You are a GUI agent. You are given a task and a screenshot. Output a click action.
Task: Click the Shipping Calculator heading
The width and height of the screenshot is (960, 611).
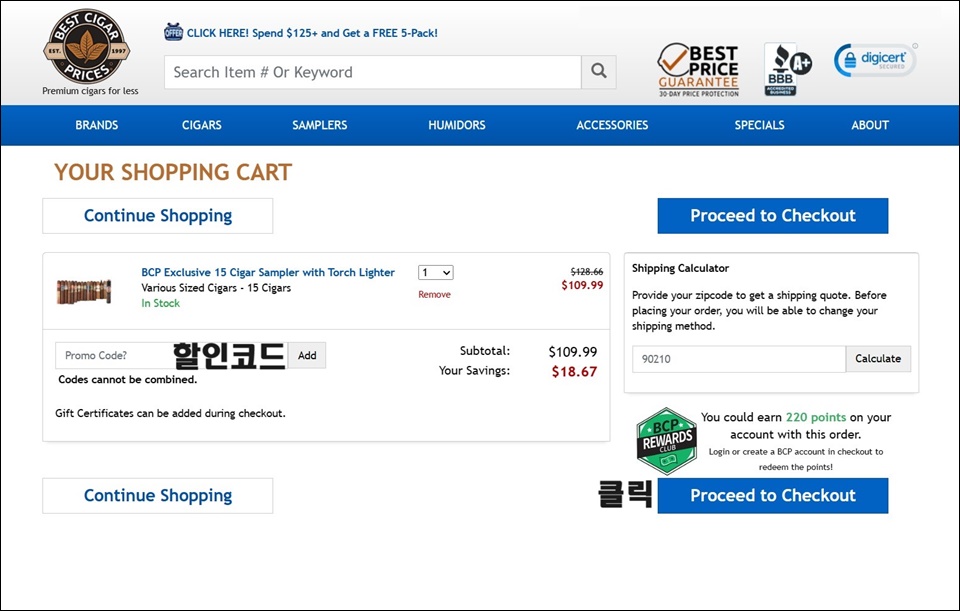tap(680, 268)
